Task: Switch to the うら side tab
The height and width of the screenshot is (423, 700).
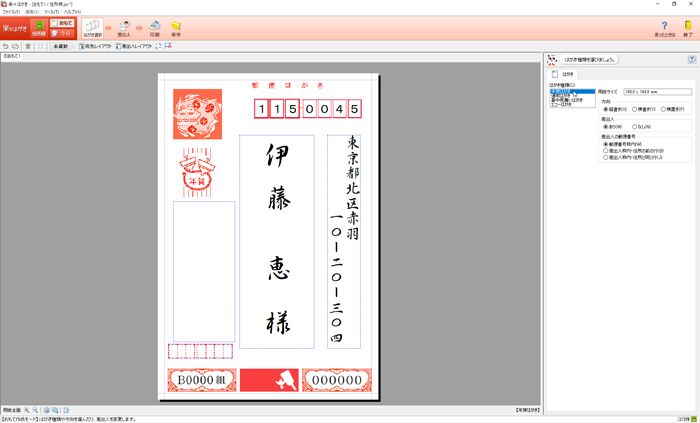Action: tap(62, 33)
